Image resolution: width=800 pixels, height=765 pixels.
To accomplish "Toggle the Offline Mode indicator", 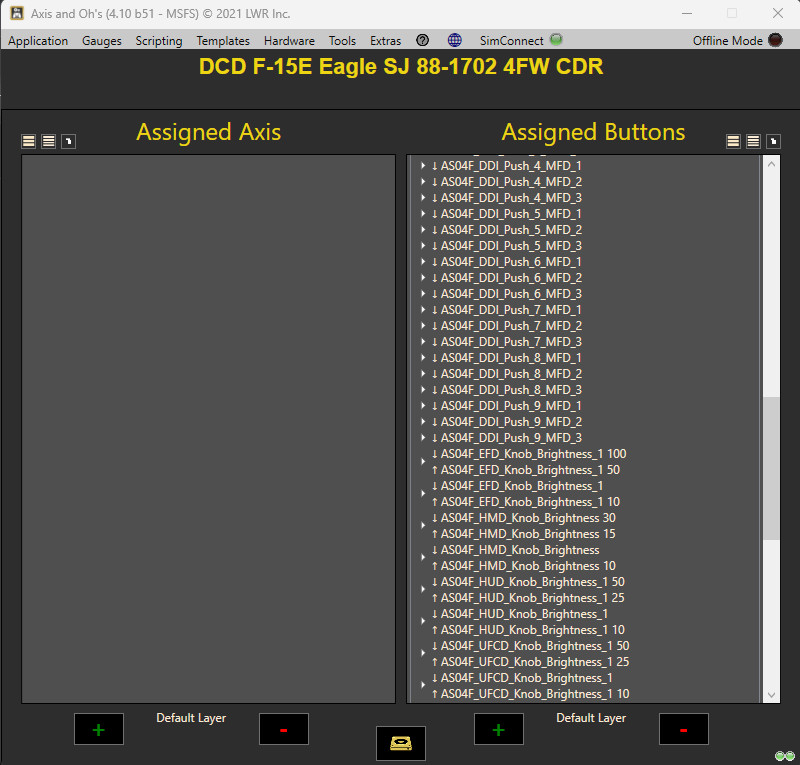I will pos(774,40).
